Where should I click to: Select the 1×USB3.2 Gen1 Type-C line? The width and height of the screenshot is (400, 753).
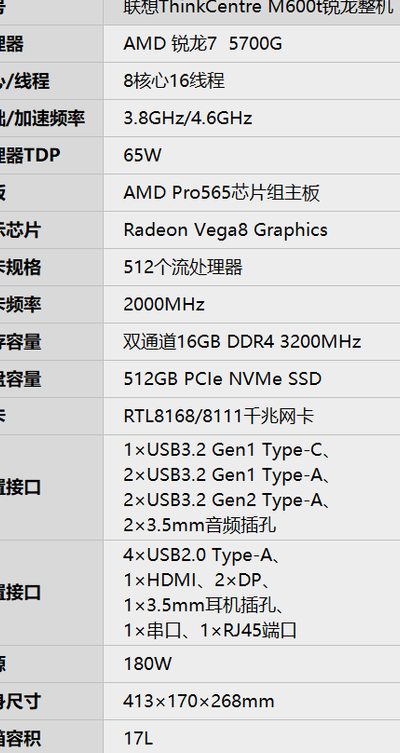pos(227,450)
